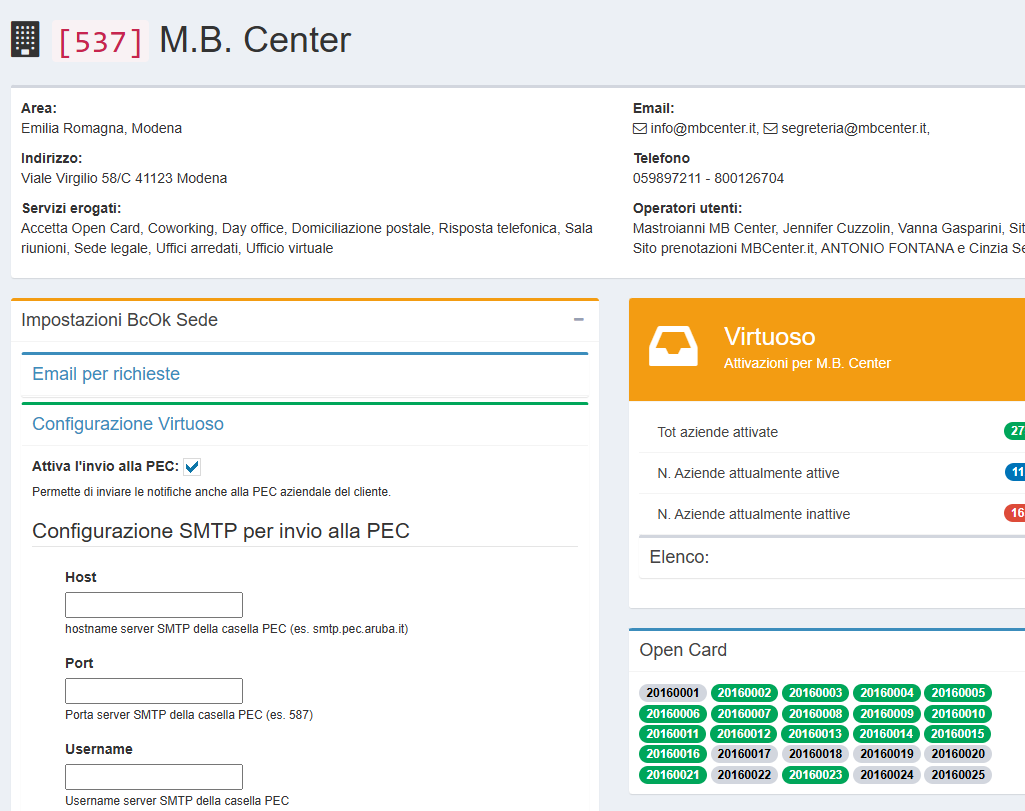Click the Attivazioni per M.B. Center subtitle
Screen dimensions: 1025x811
[807, 363]
